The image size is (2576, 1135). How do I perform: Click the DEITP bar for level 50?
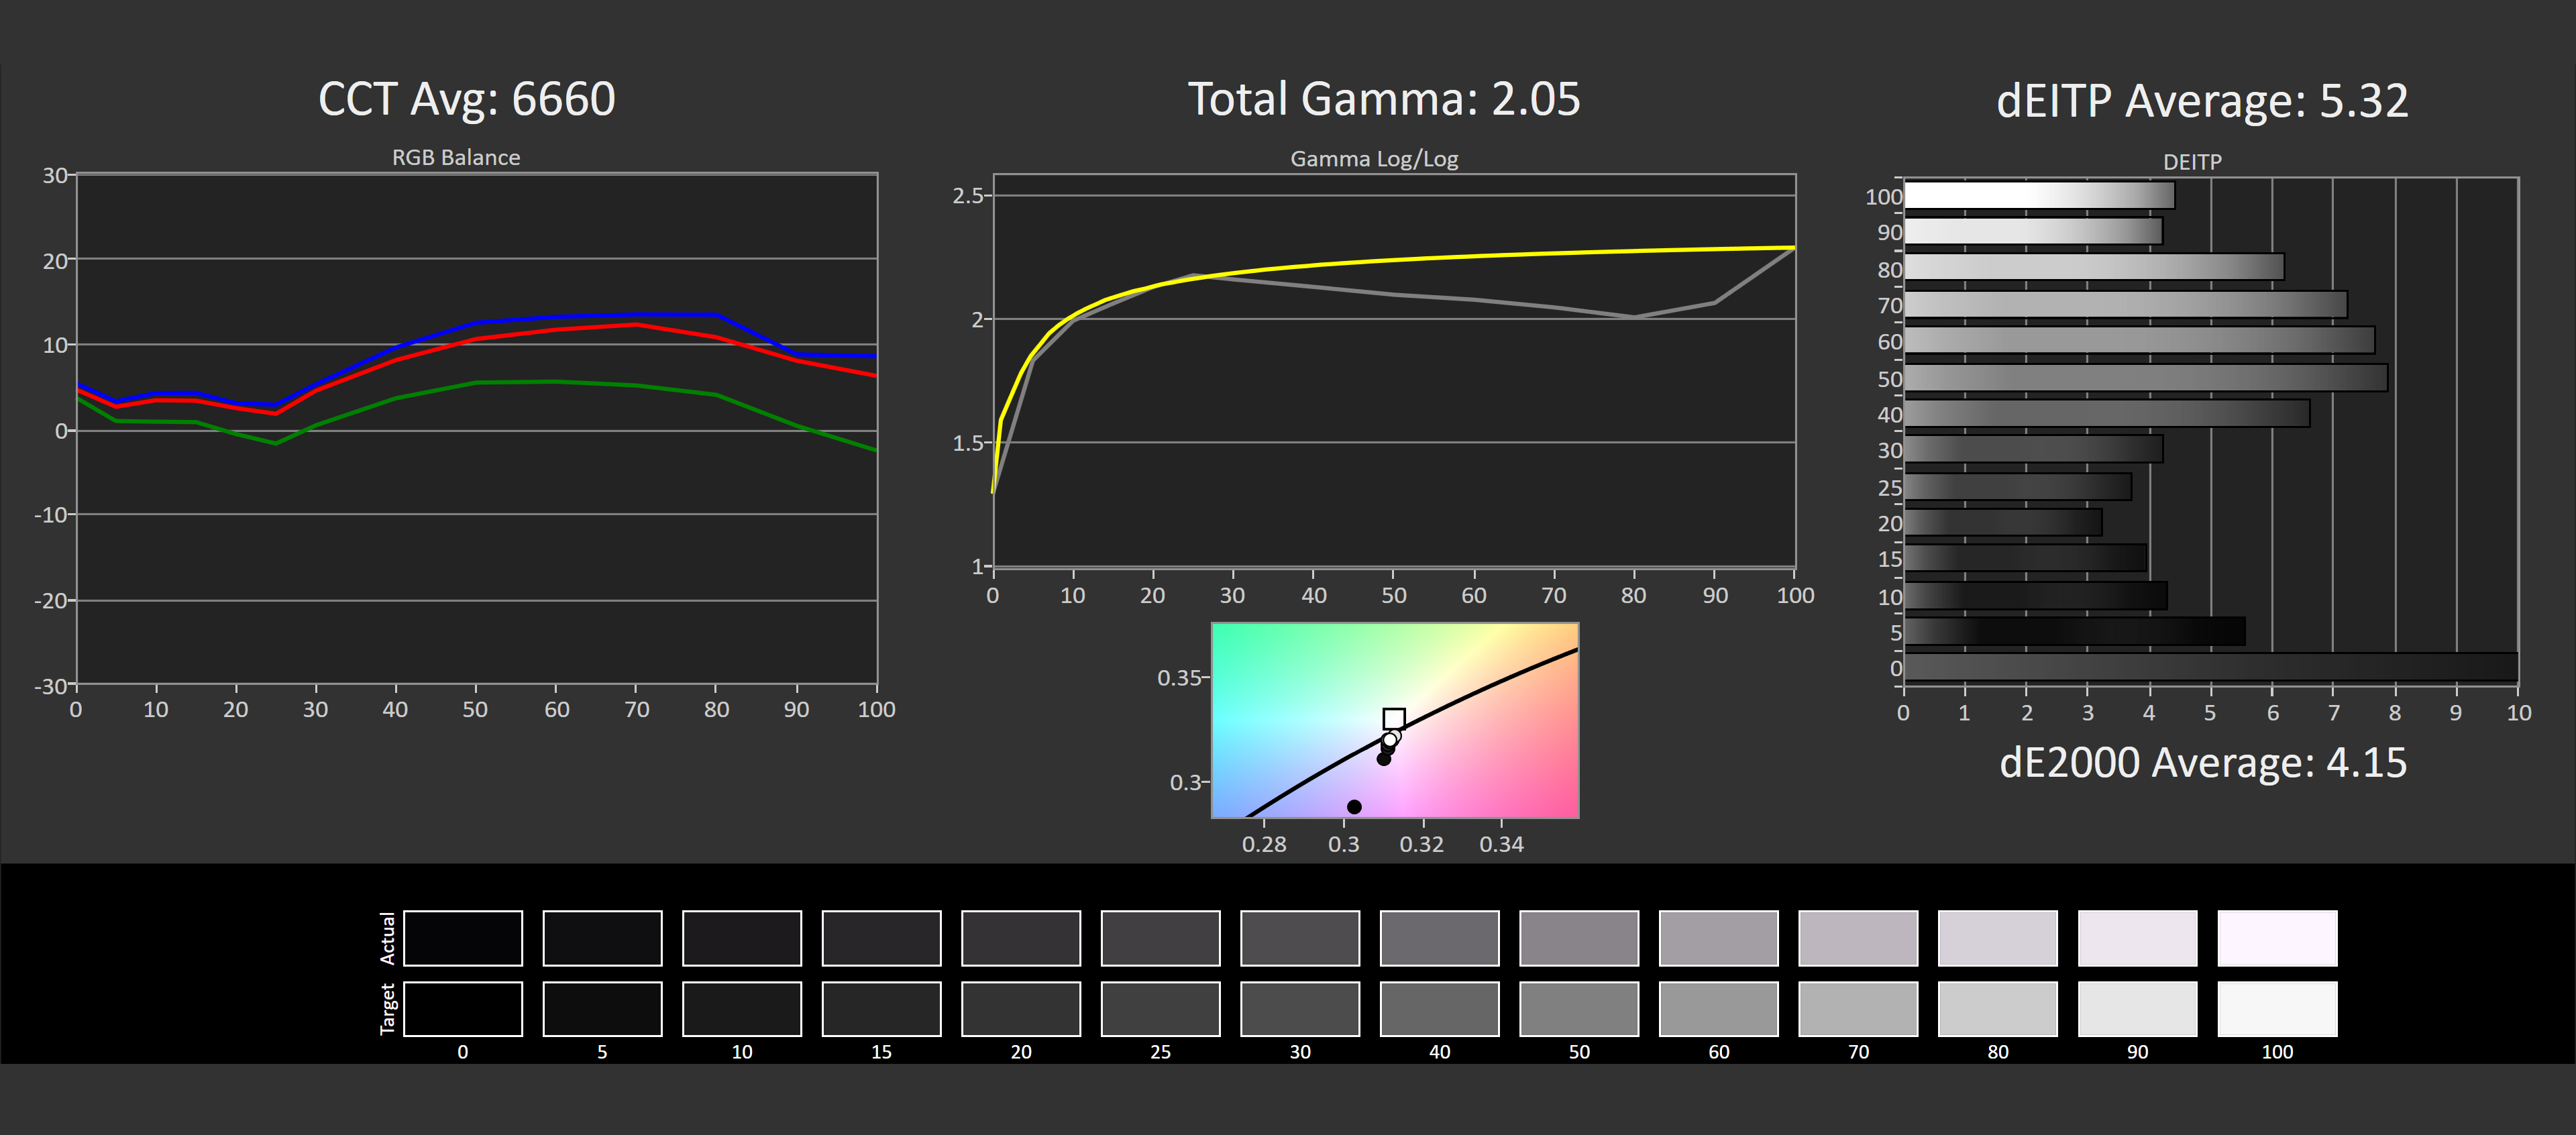2145,378
